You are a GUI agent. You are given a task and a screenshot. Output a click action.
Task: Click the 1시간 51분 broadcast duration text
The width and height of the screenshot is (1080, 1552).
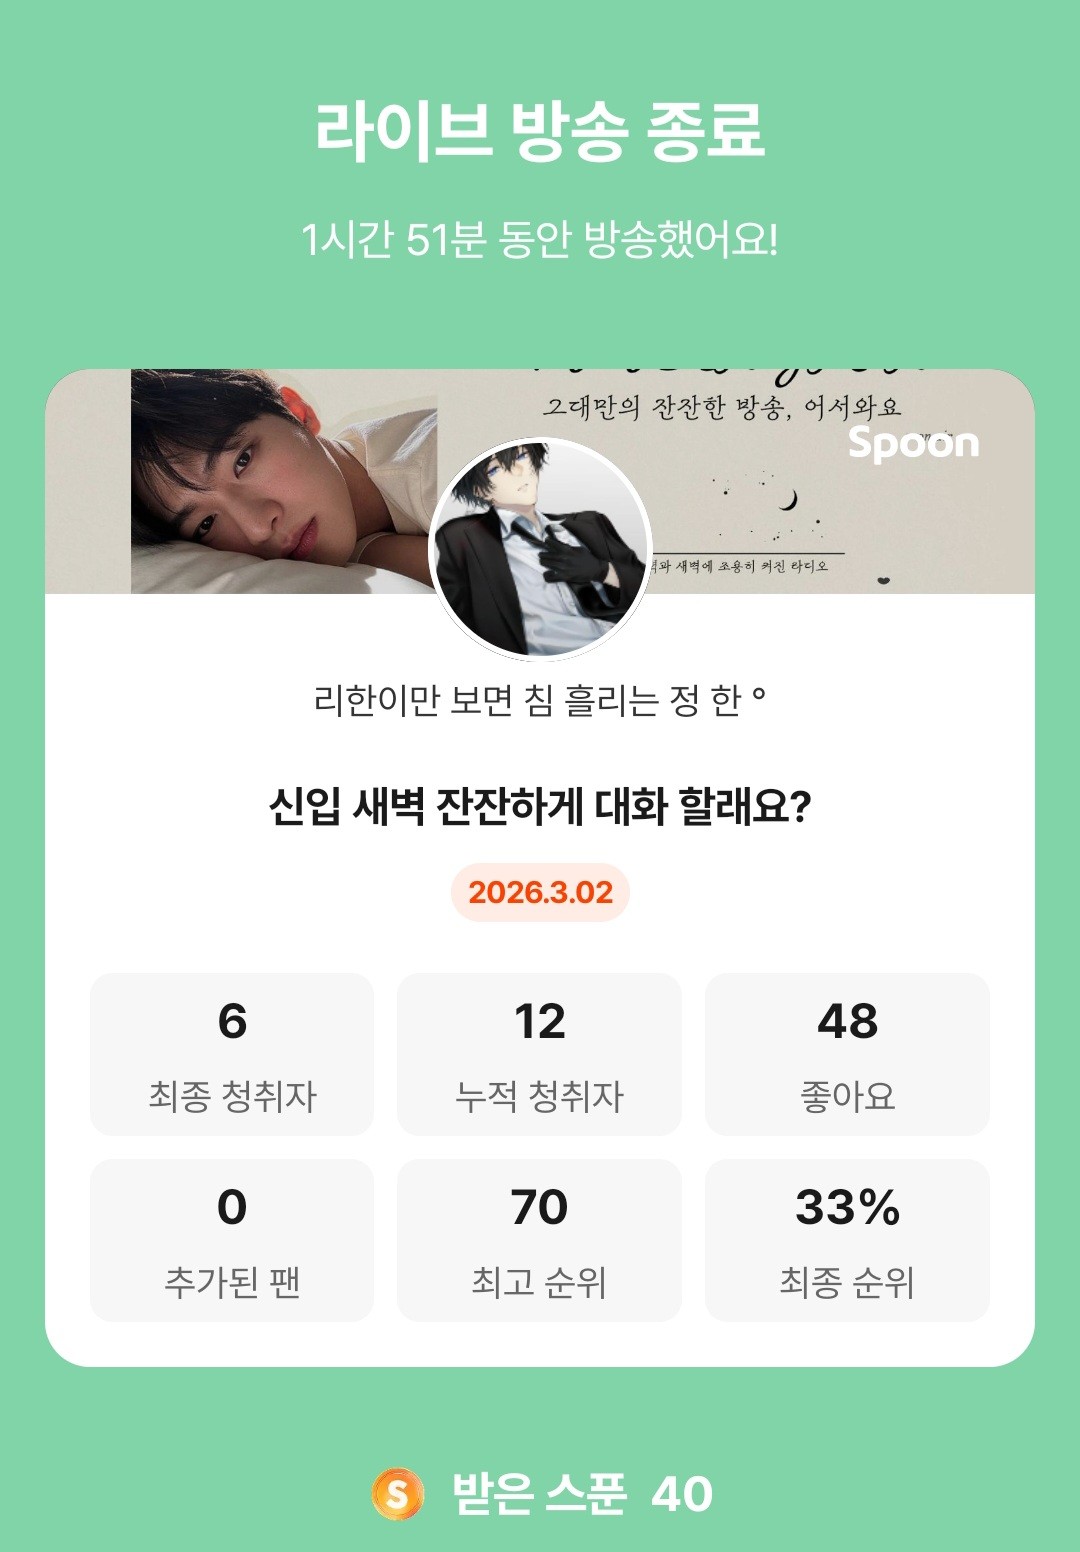coord(540,240)
